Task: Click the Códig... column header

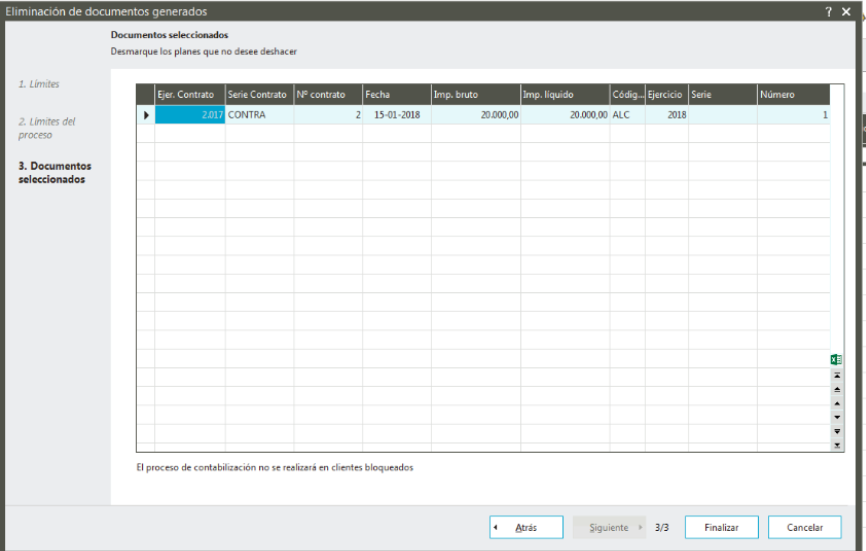Action: [x=627, y=94]
